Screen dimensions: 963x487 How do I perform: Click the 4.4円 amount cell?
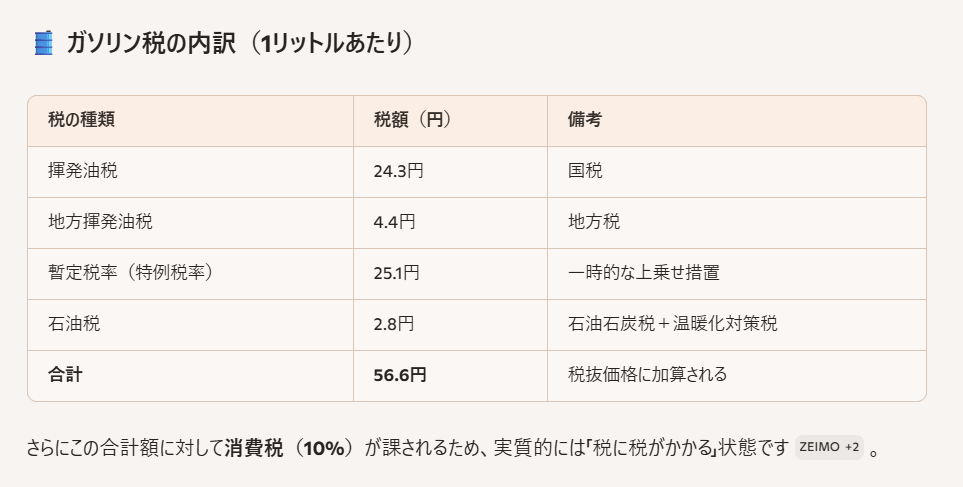coord(394,222)
